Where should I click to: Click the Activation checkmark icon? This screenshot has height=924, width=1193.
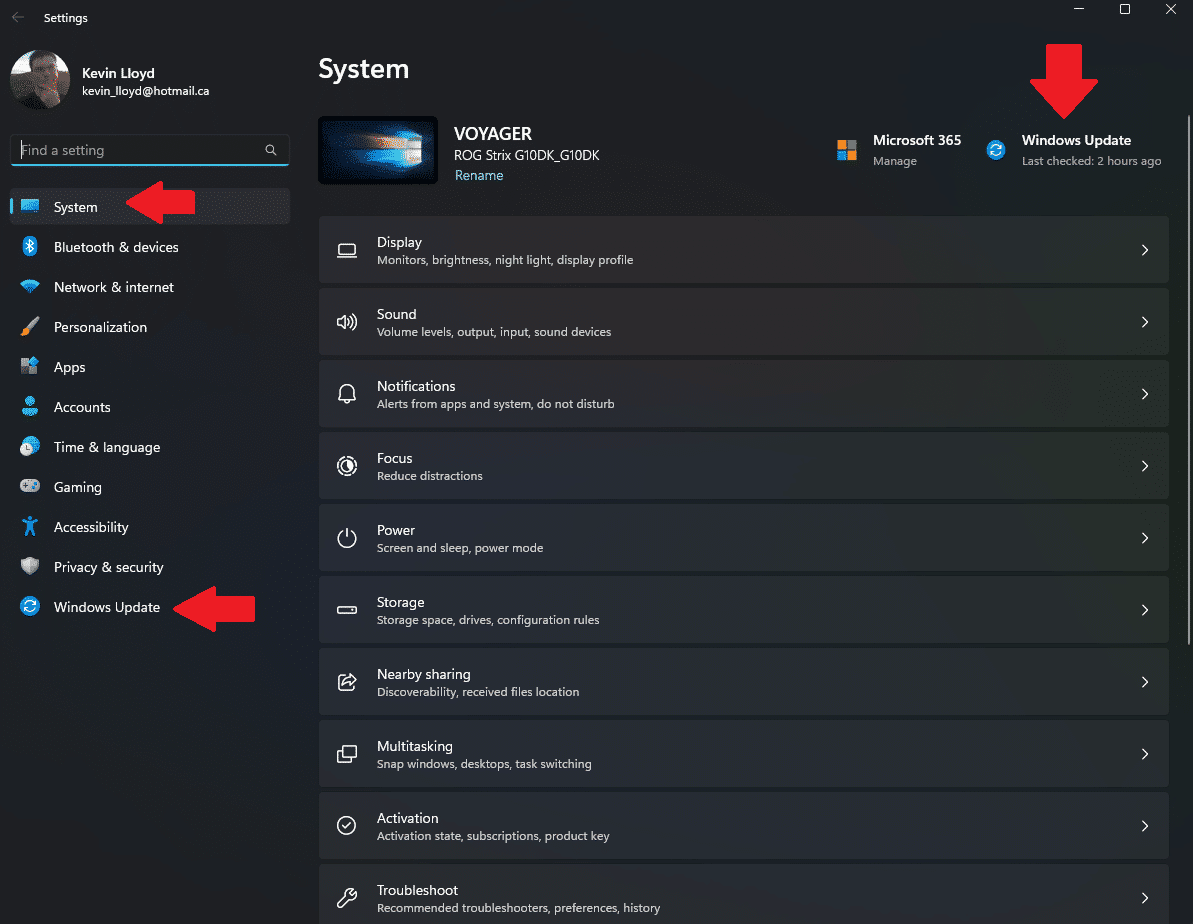347,826
